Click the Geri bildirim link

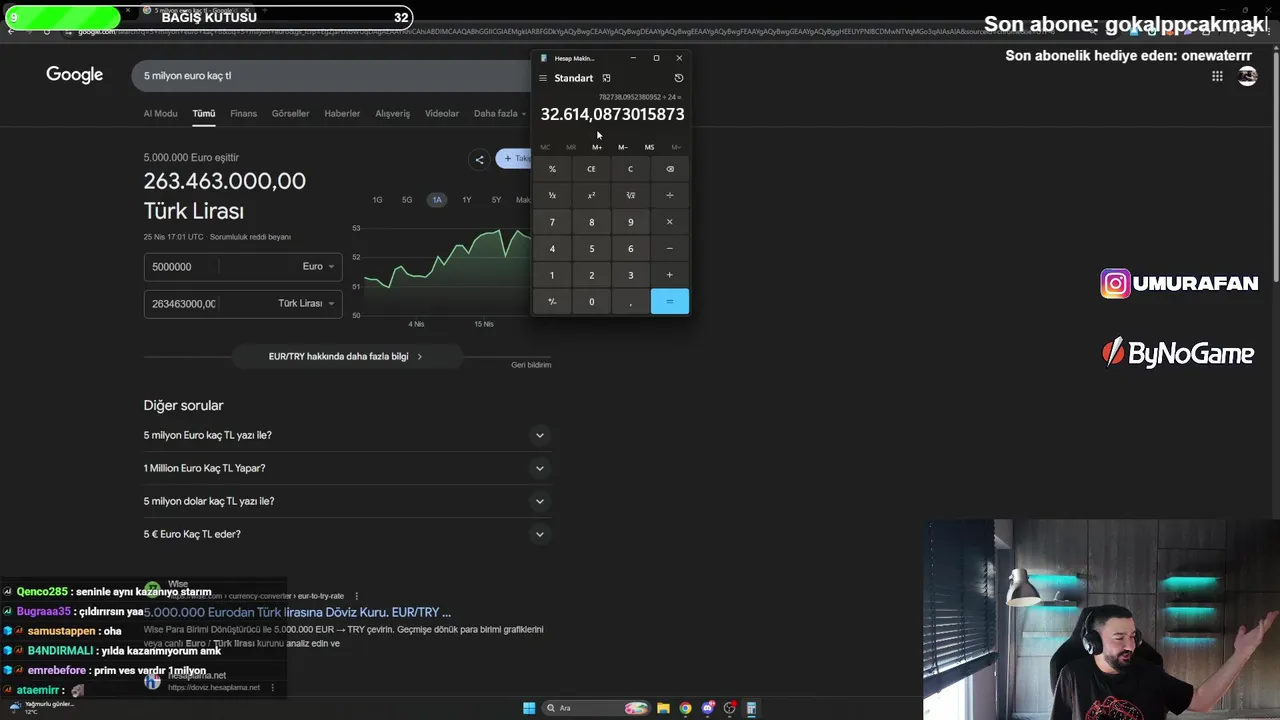(x=531, y=365)
